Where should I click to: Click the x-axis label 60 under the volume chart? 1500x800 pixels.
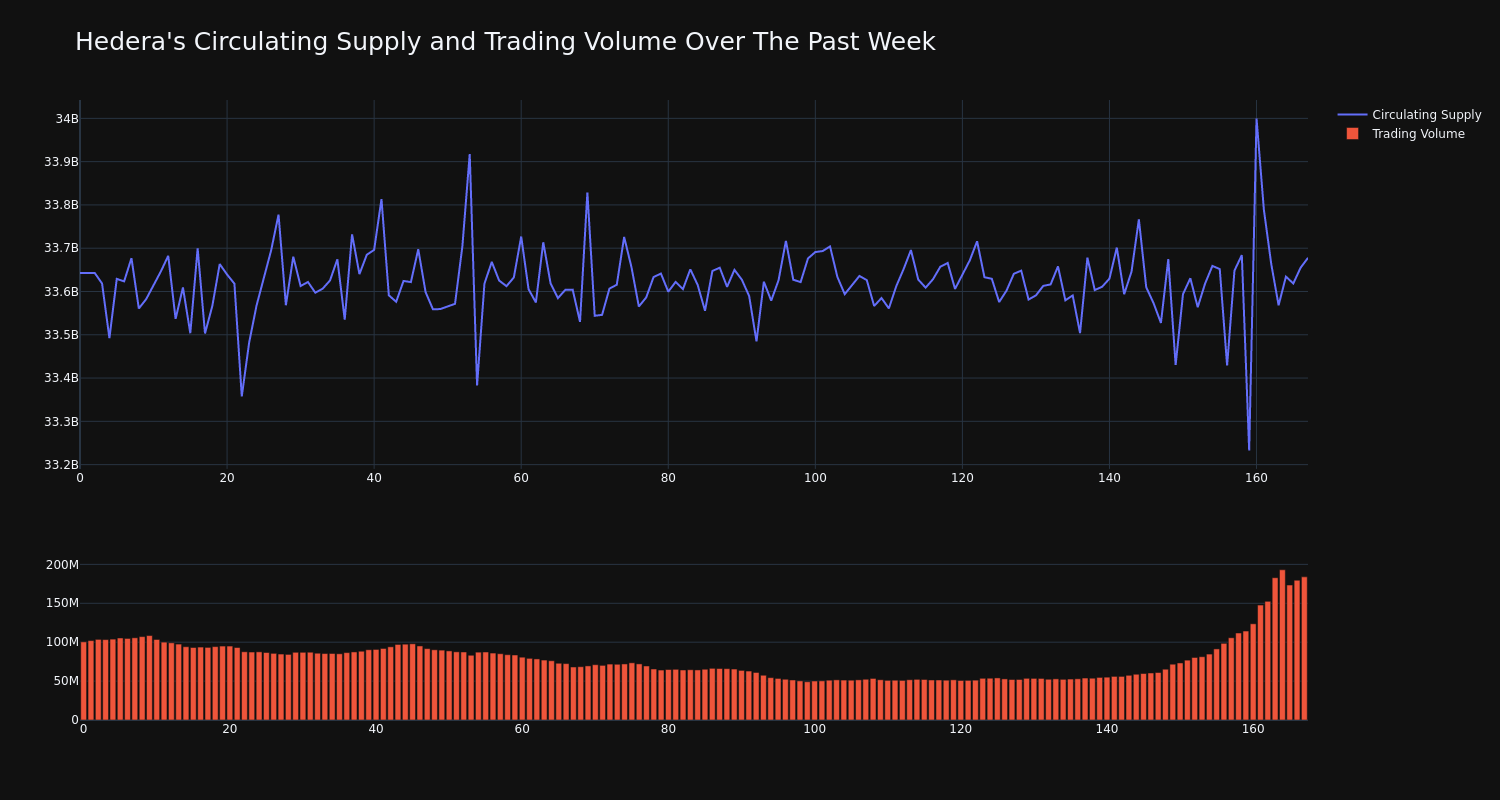point(522,729)
